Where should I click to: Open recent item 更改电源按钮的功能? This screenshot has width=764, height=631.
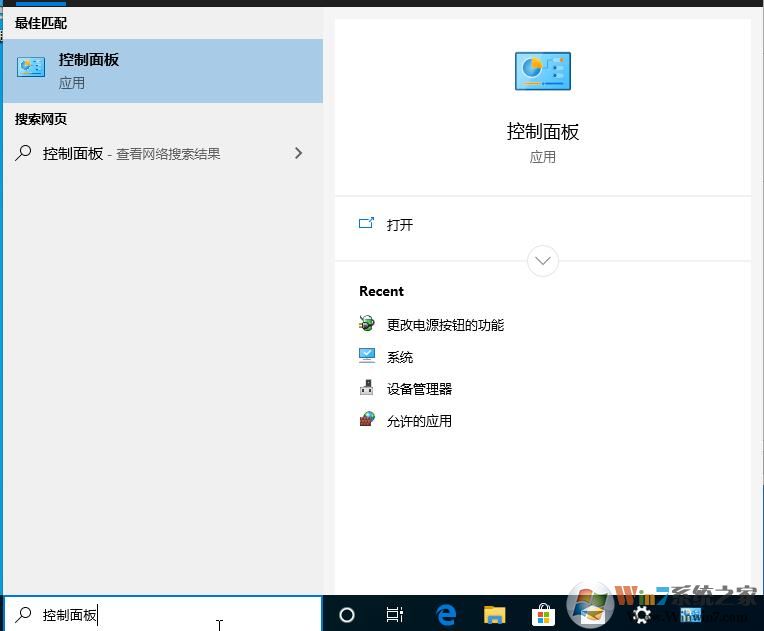(x=445, y=325)
